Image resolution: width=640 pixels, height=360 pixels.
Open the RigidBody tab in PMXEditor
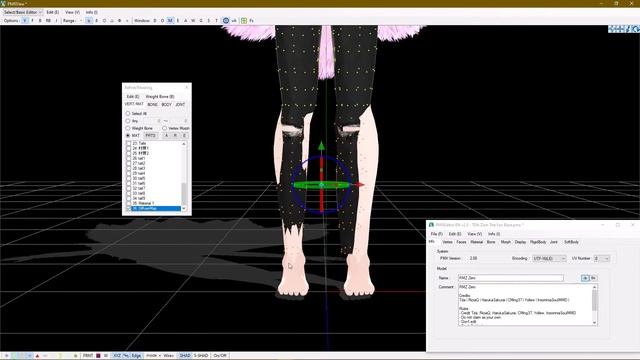pyautogui.click(x=538, y=242)
